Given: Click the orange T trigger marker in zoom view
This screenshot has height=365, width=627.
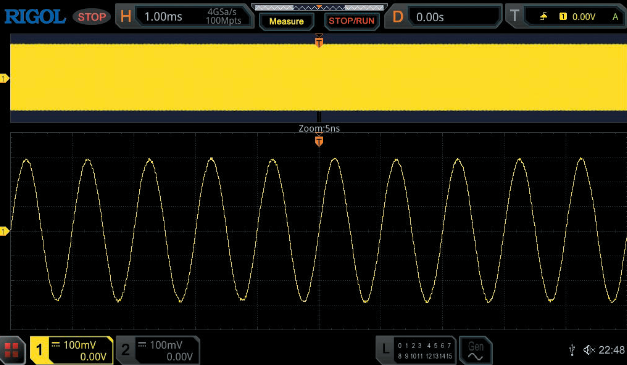Looking at the screenshot, I should click(319, 141).
